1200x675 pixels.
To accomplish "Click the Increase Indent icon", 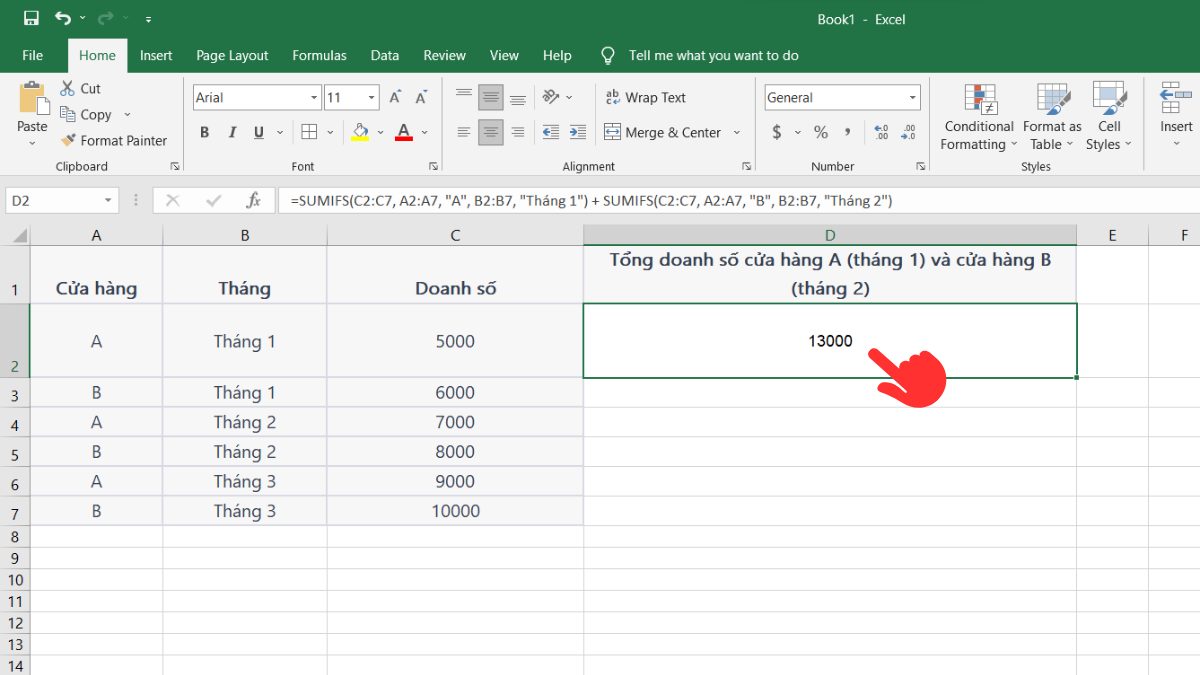I will (577, 132).
